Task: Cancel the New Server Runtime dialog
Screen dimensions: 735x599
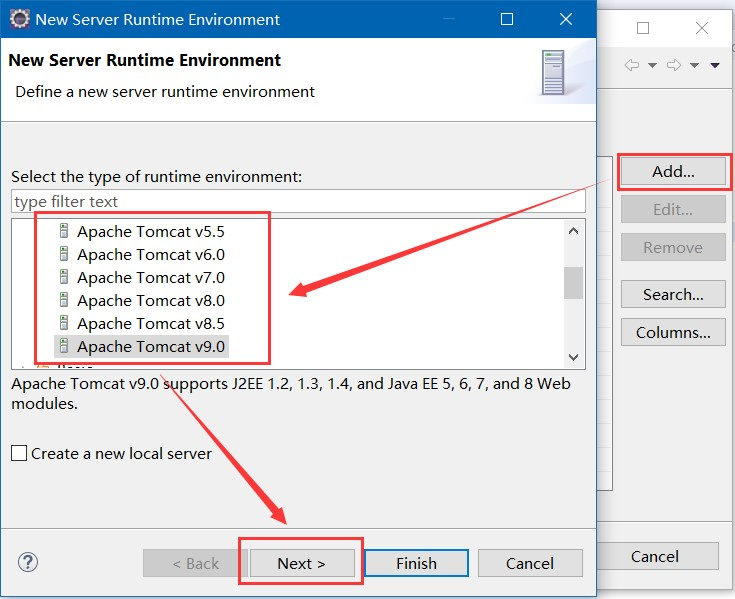Action: pyautogui.click(x=530, y=563)
